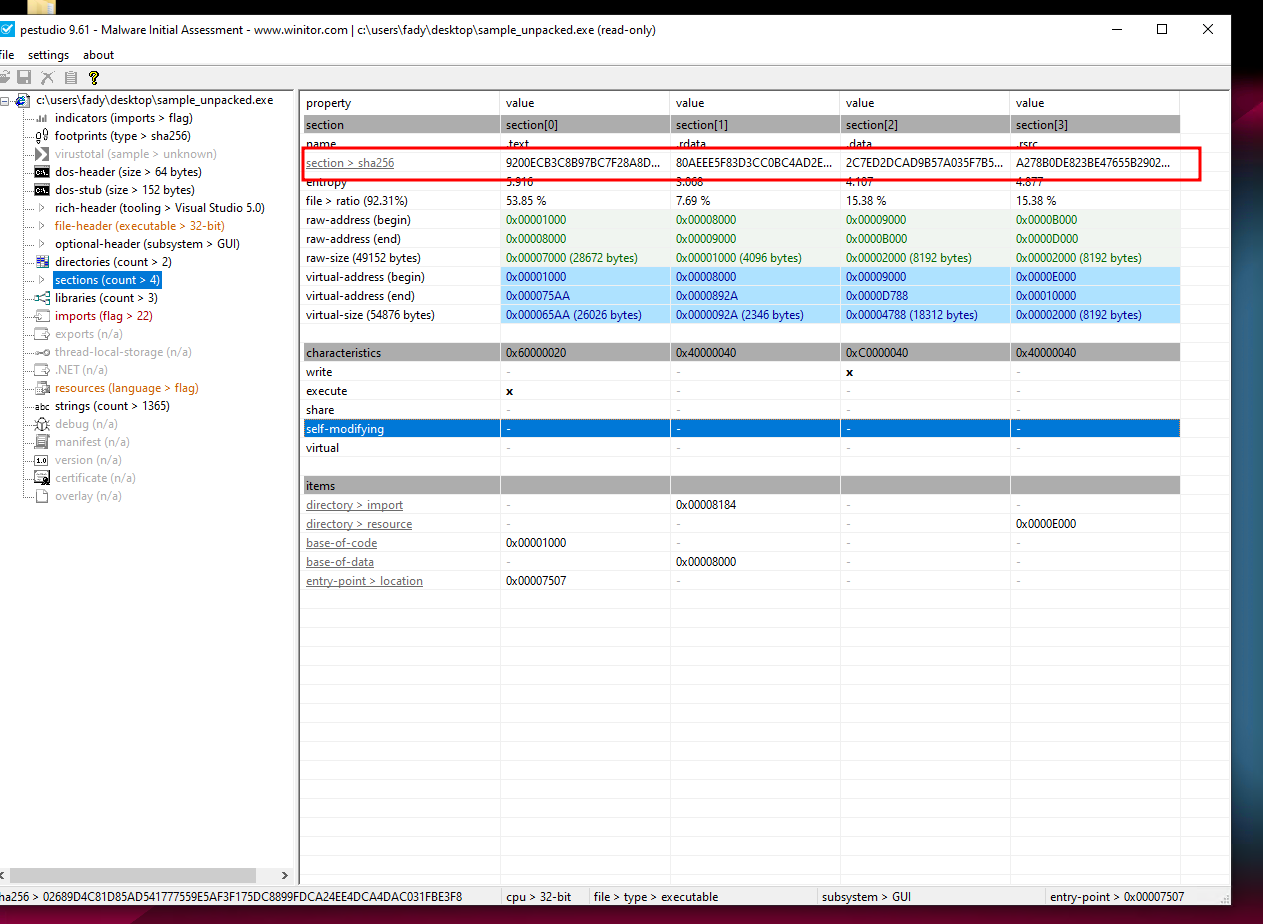Click the 'file > ratio (92.31%)' row label
Image resolution: width=1263 pixels, height=924 pixels.
356,201
